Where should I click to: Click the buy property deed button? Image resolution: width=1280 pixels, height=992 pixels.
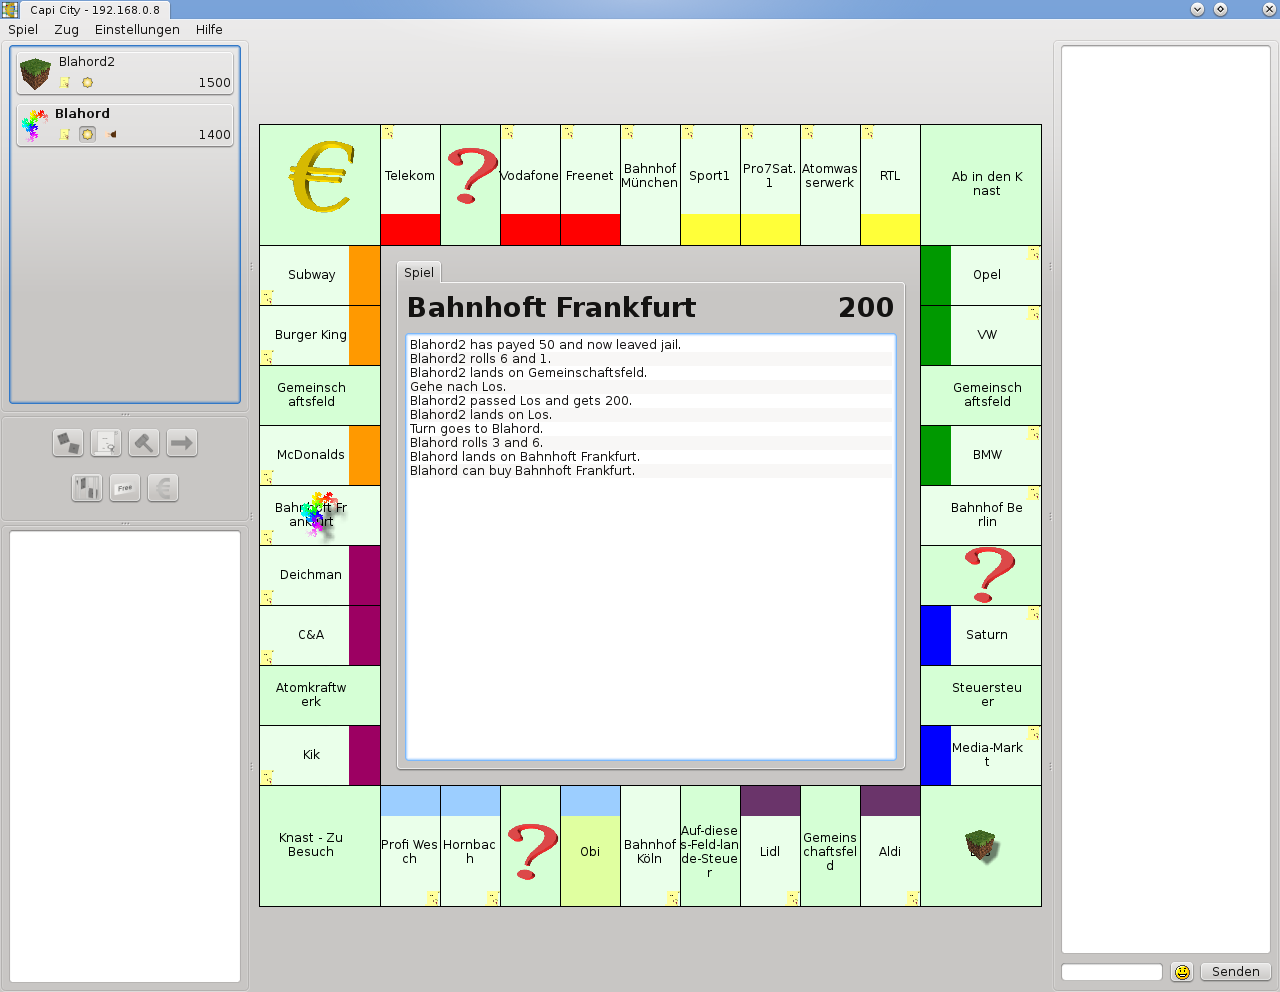[x=106, y=442]
